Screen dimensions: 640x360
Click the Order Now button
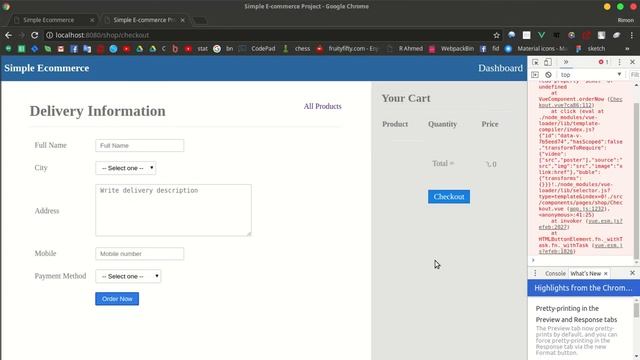tap(117, 299)
